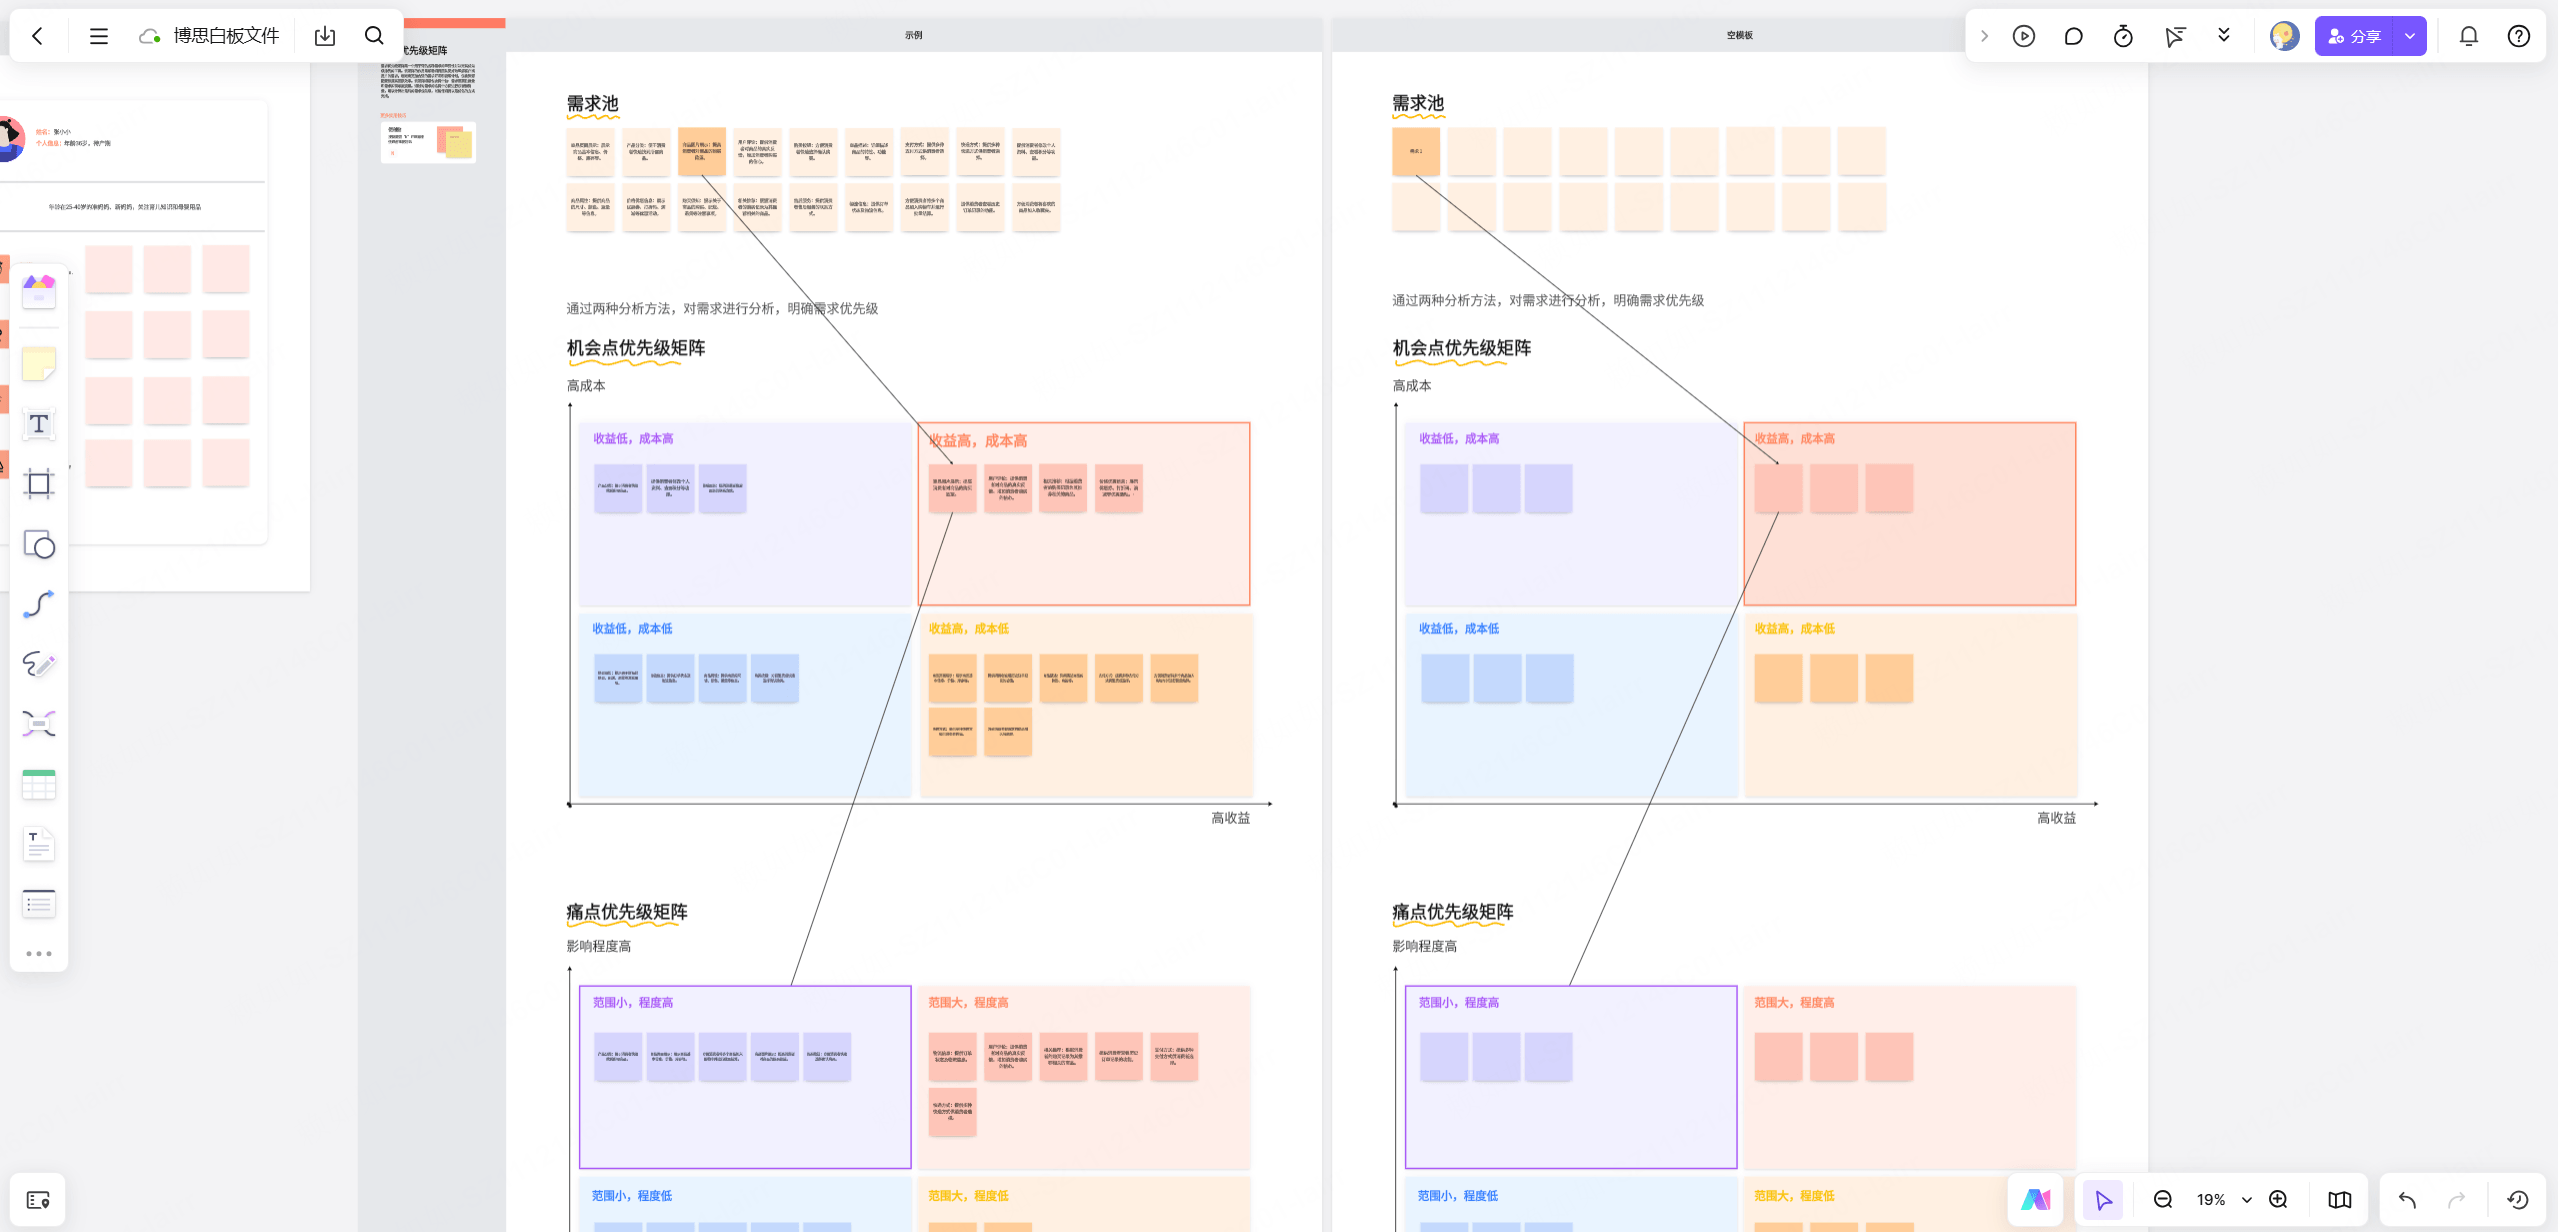This screenshot has height=1232, width=2558.
Task: Open the 19% zoom level dropdown
Action: pyautogui.click(x=2246, y=1200)
